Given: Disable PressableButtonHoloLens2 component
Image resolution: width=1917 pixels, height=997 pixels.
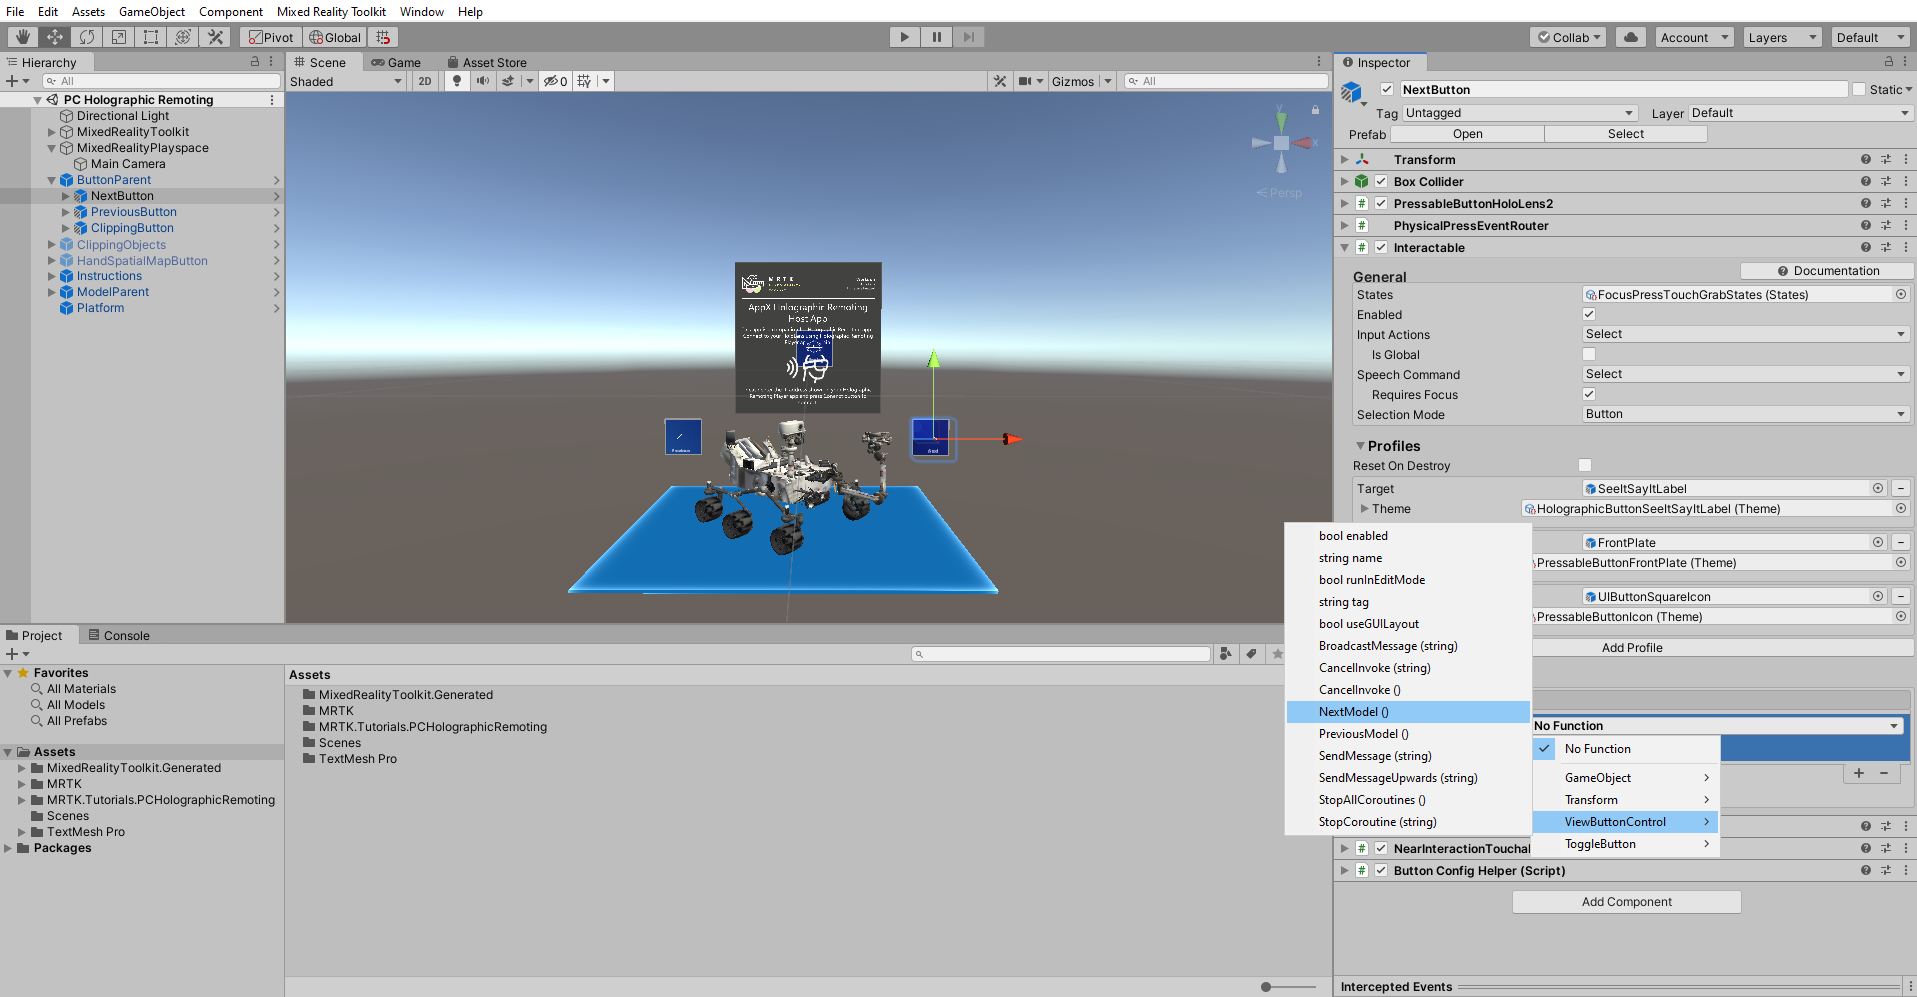Looking at the screenshot, I should click(x=1381, y=203).
